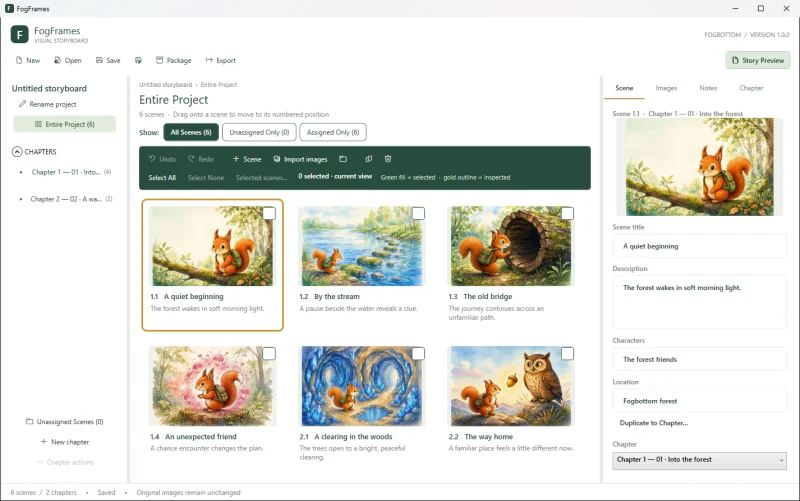
Task: Save the storyboard
Action: (x=108, y=60)
